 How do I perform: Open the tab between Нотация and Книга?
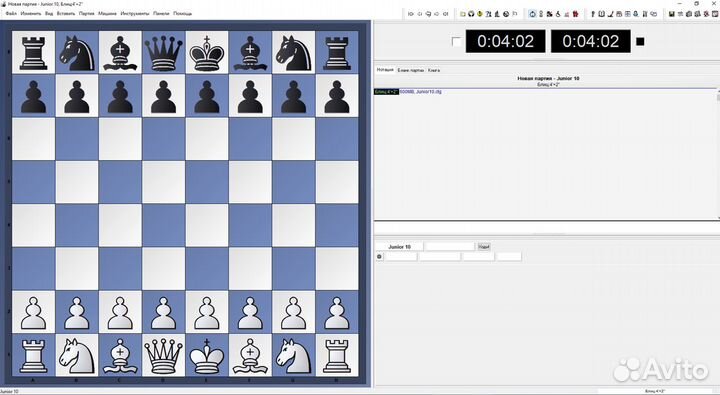411,70
